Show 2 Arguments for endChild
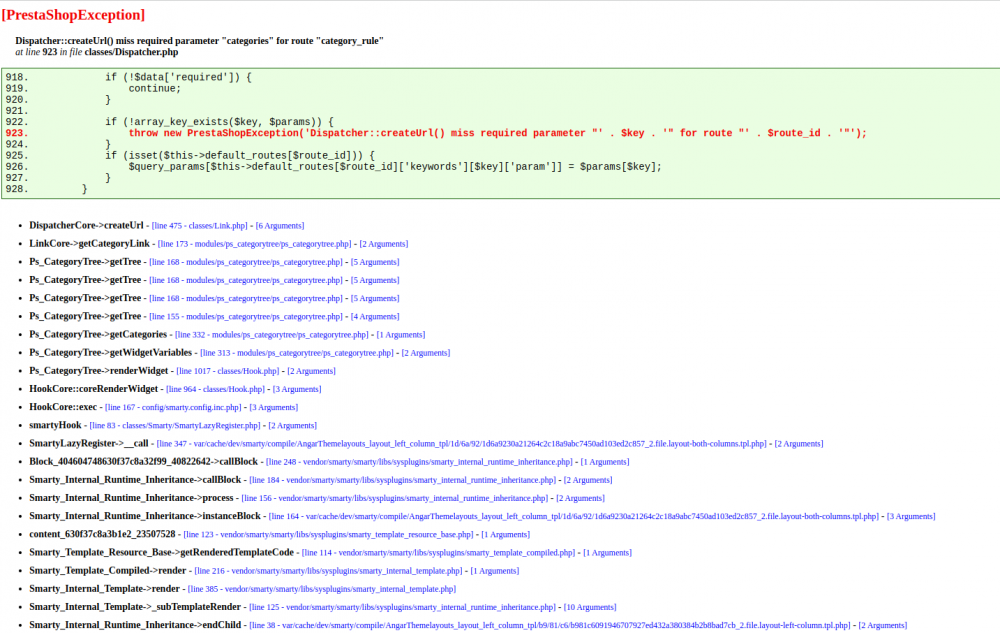1000x633 pixels. tap(883, 625)
